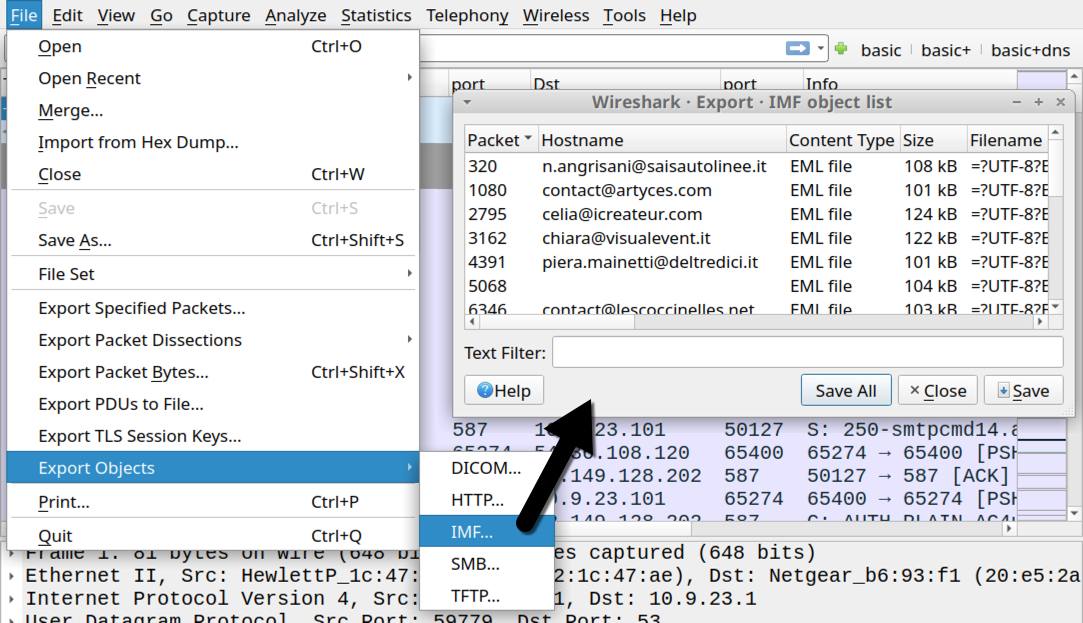
Task: Select the celia@icreateur.com row
Action: [x=756, y=214]
